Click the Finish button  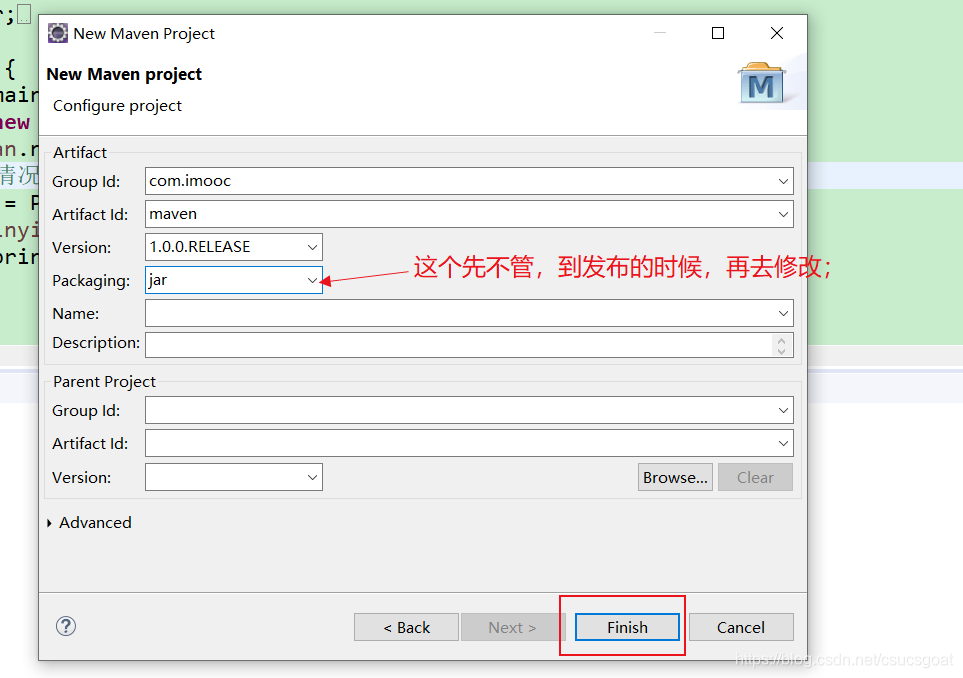point(627,627)
